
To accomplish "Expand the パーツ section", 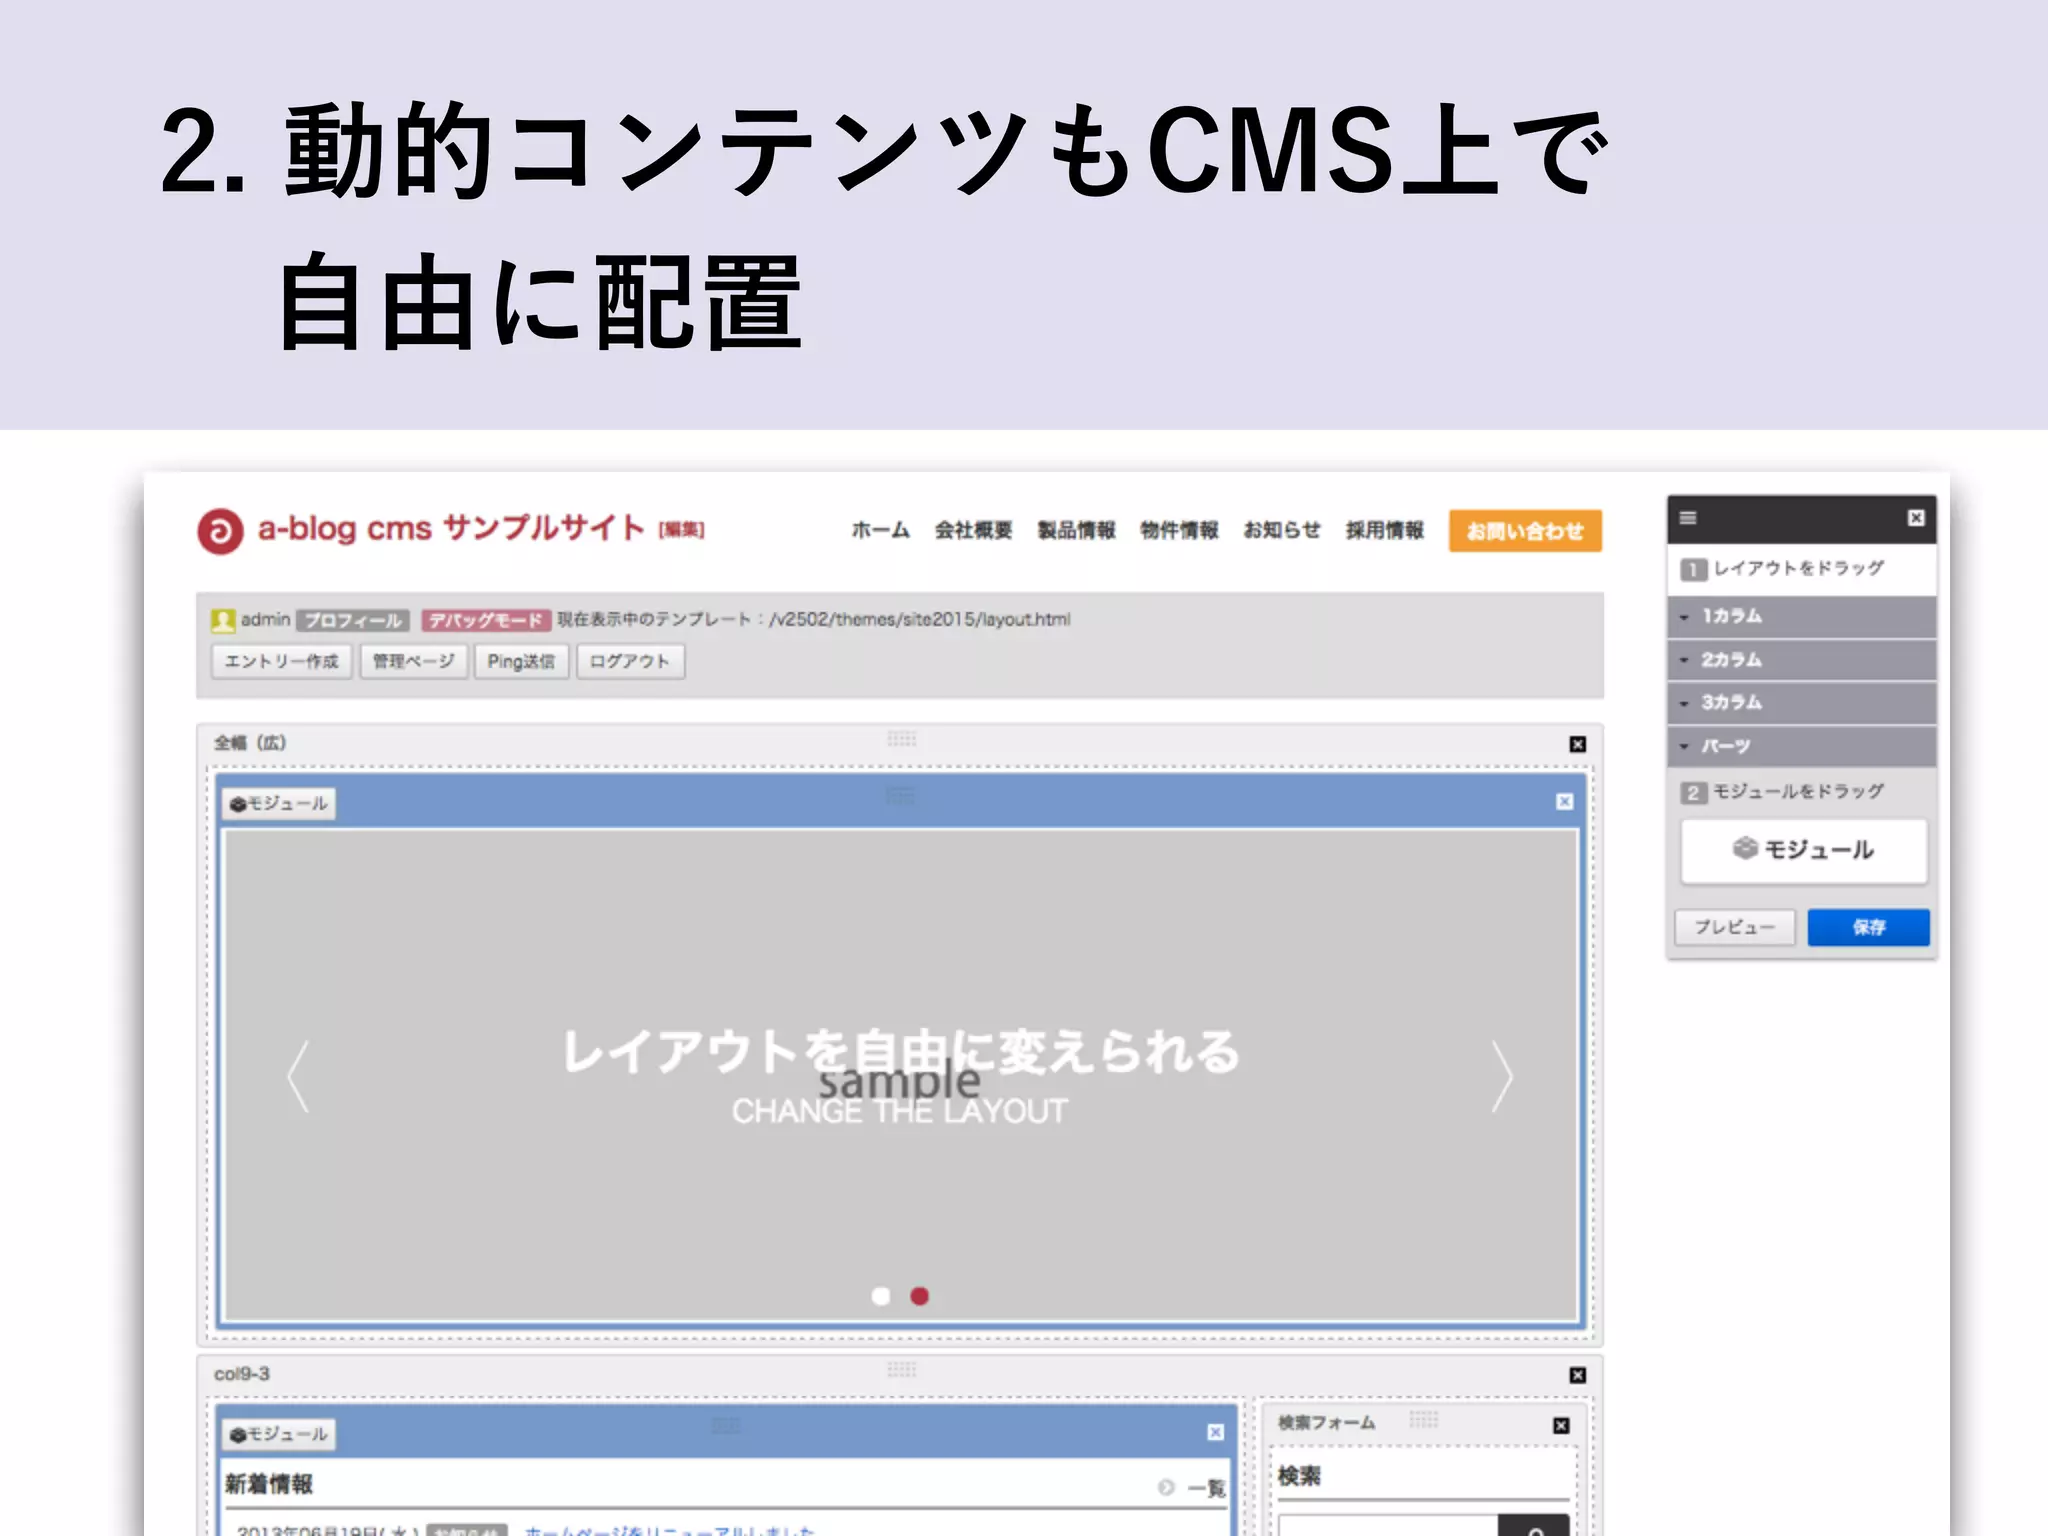I will click(x=1801, y=746).
